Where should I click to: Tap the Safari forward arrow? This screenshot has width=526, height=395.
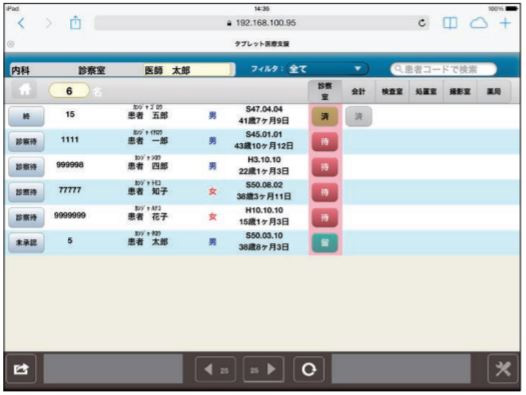pyautogui.click(x=49, y=23)
